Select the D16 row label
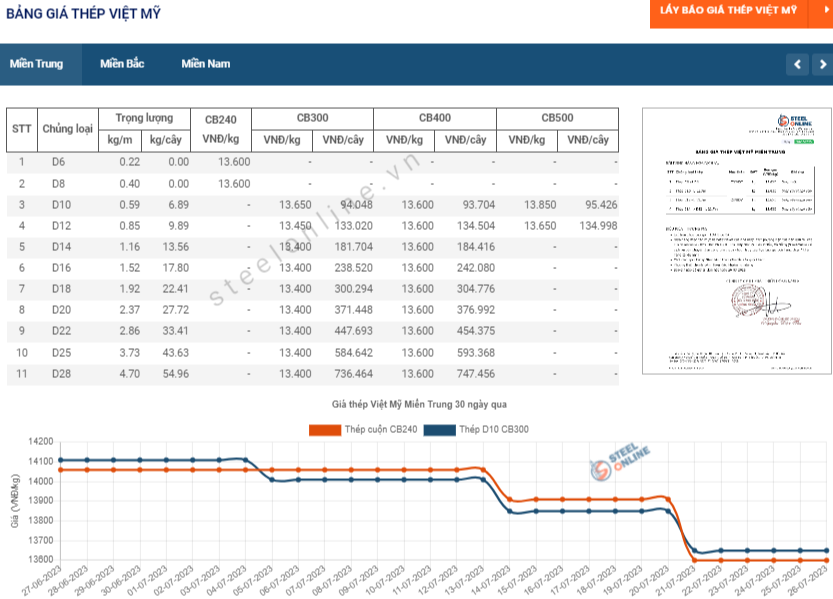The height and width of the screenshot is (599, 833). 61,268
